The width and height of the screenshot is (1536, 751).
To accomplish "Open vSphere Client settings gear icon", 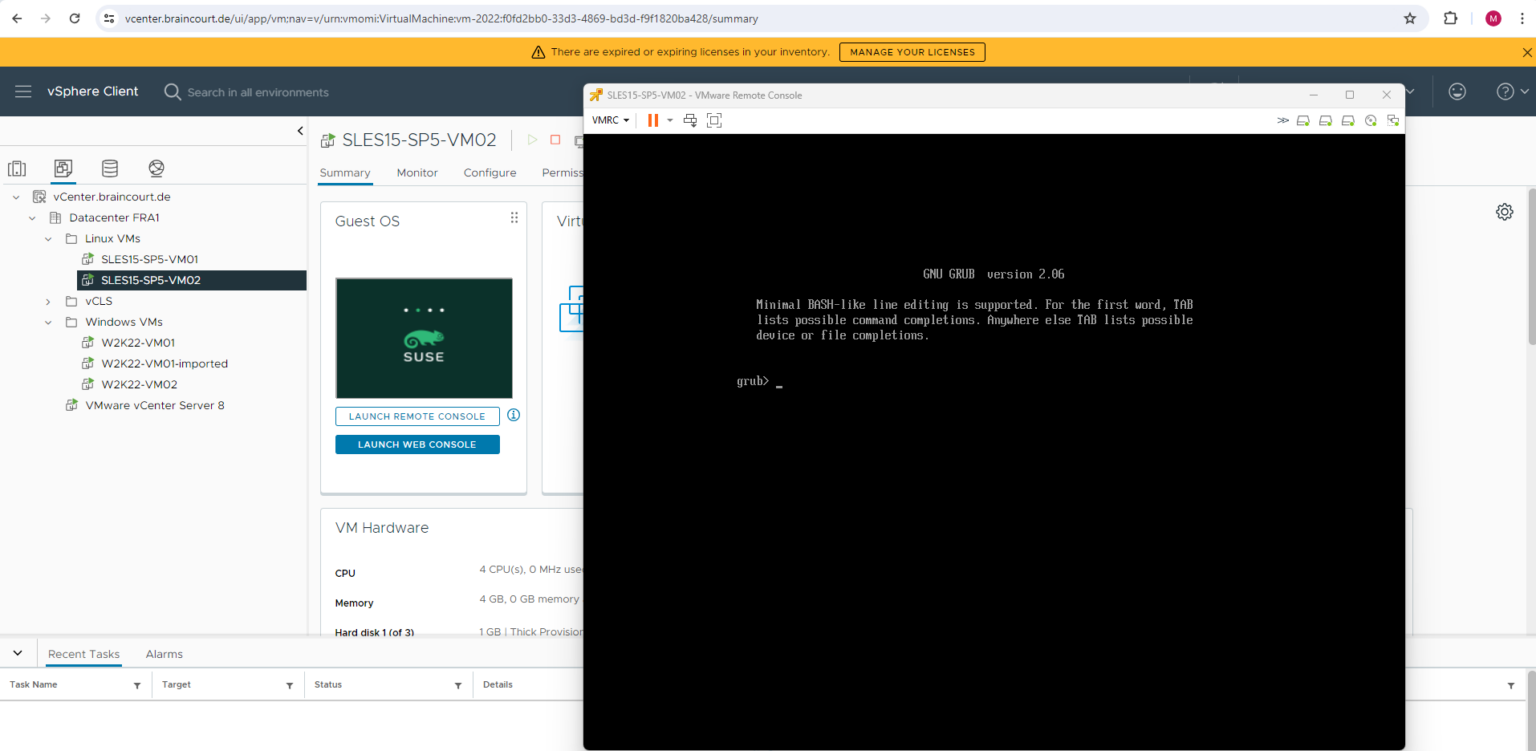I will (x=1505, y=211).
